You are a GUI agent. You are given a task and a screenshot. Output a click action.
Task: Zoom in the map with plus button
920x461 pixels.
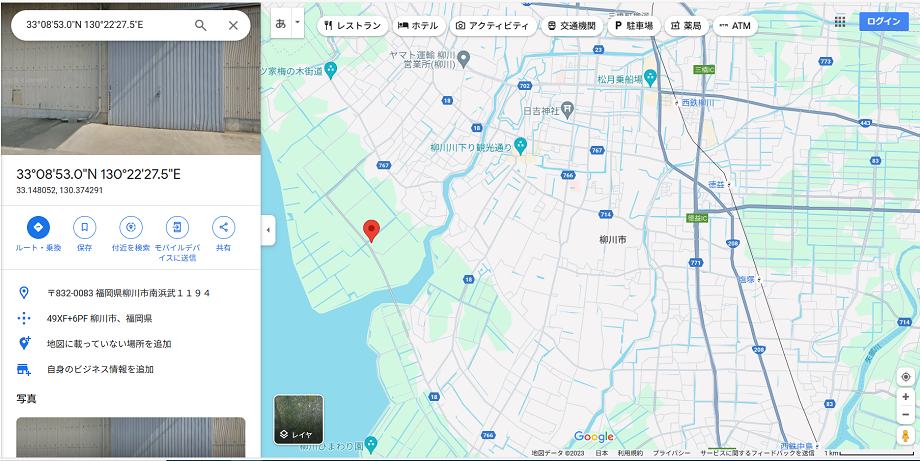pos(905,397)
